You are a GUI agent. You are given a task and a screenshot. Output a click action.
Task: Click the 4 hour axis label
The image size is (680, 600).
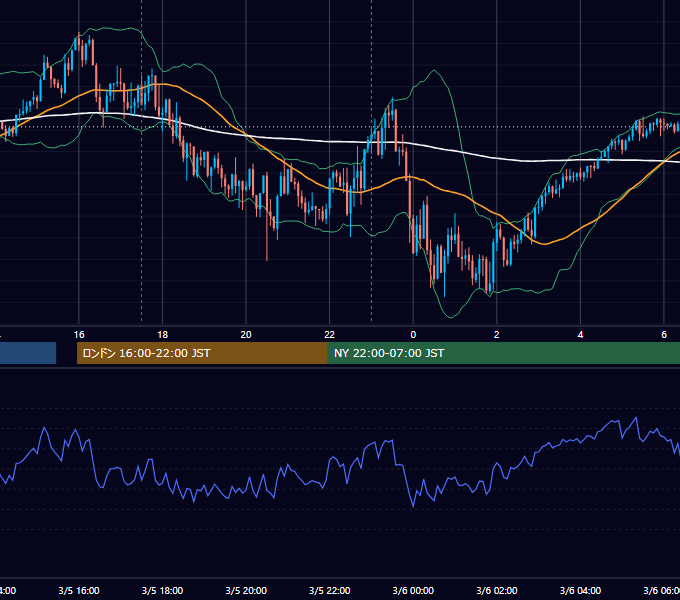(580, 335)
